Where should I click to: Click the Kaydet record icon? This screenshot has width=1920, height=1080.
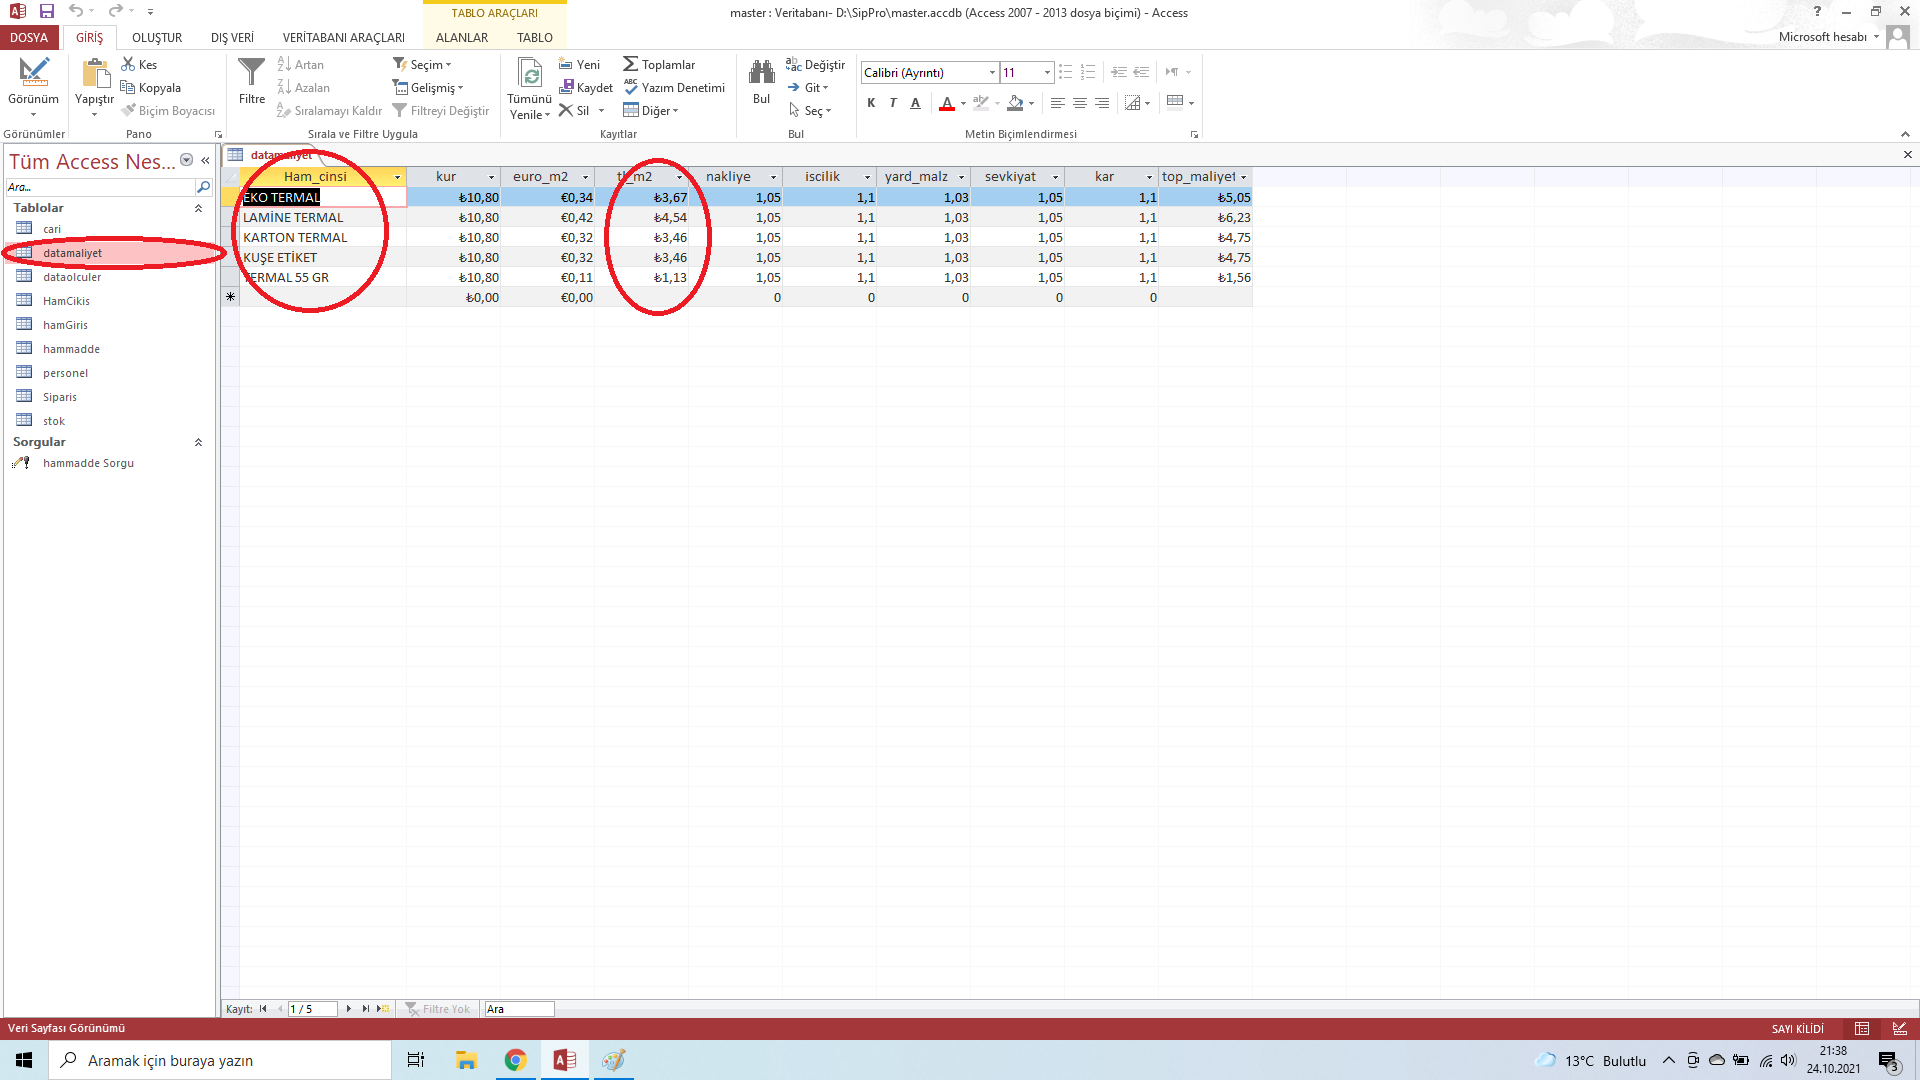click(x=566, y=88)
